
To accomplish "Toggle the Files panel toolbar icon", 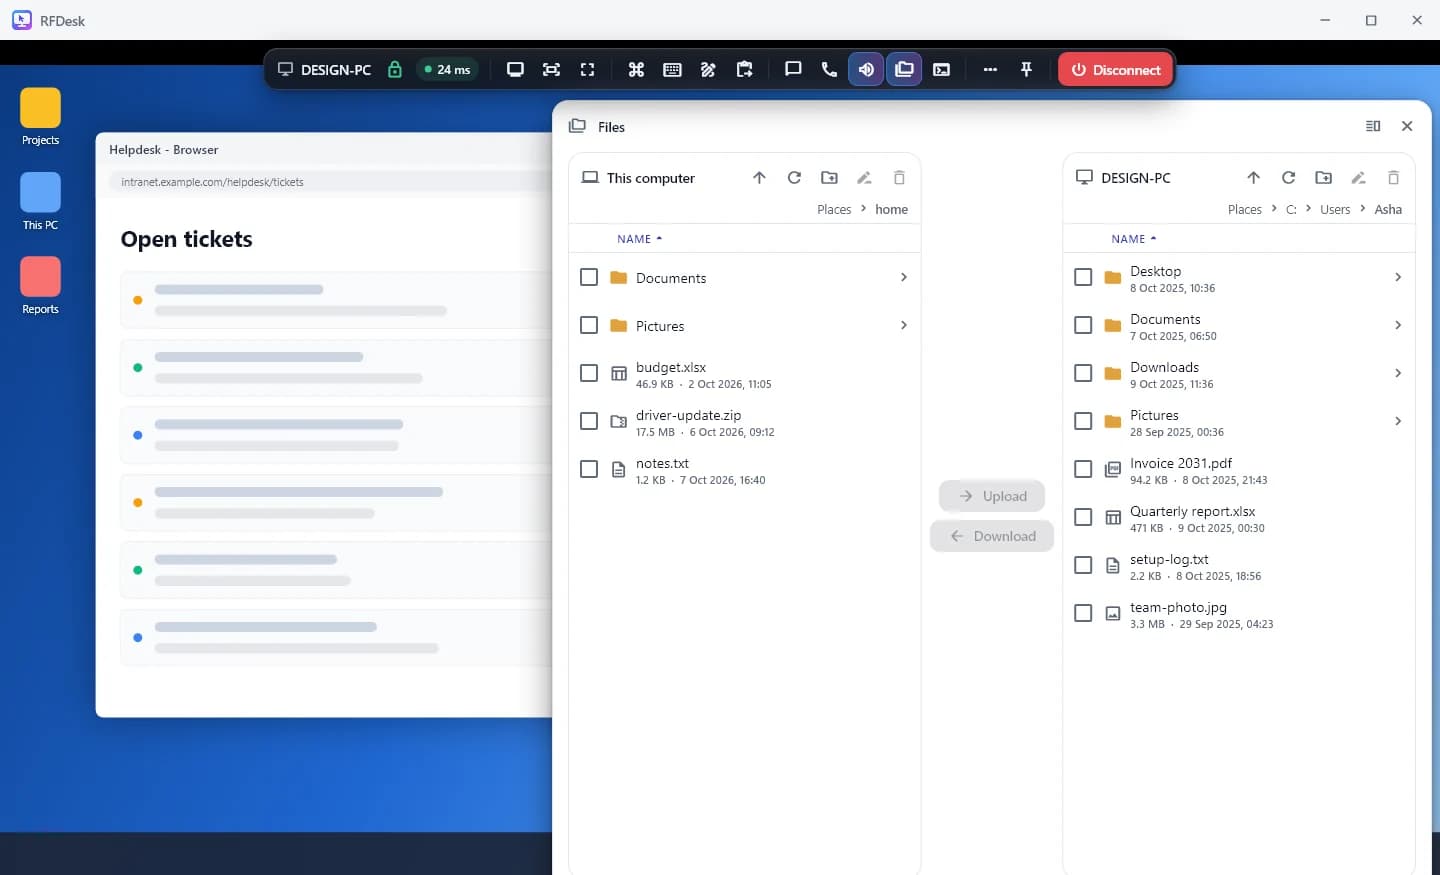I will click(904, 70).
